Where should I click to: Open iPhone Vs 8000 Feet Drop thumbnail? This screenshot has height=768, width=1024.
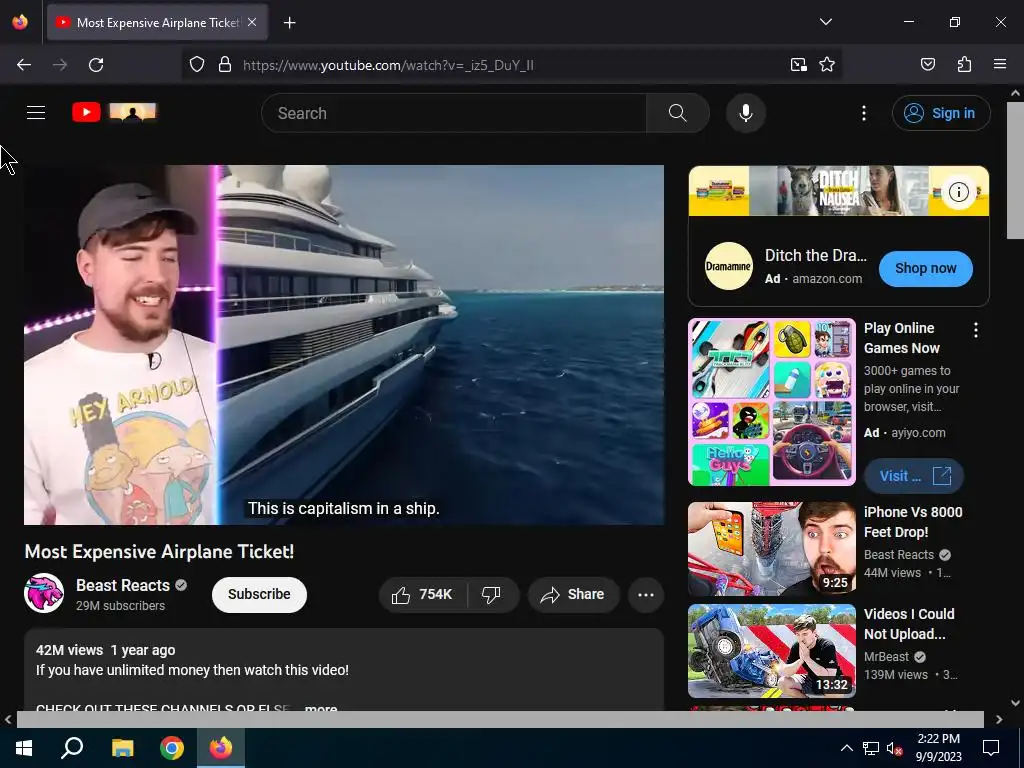(771, 549)
